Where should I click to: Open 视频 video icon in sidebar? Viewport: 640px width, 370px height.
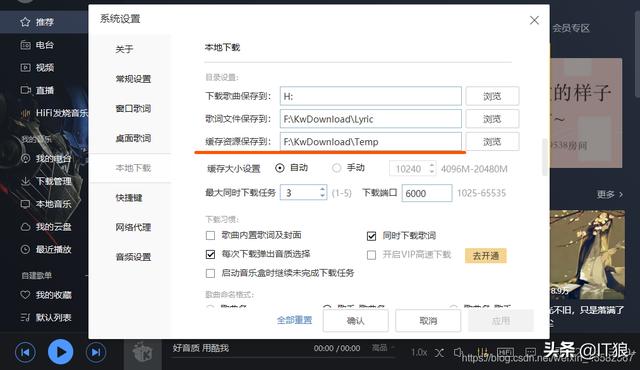(25, 67)
